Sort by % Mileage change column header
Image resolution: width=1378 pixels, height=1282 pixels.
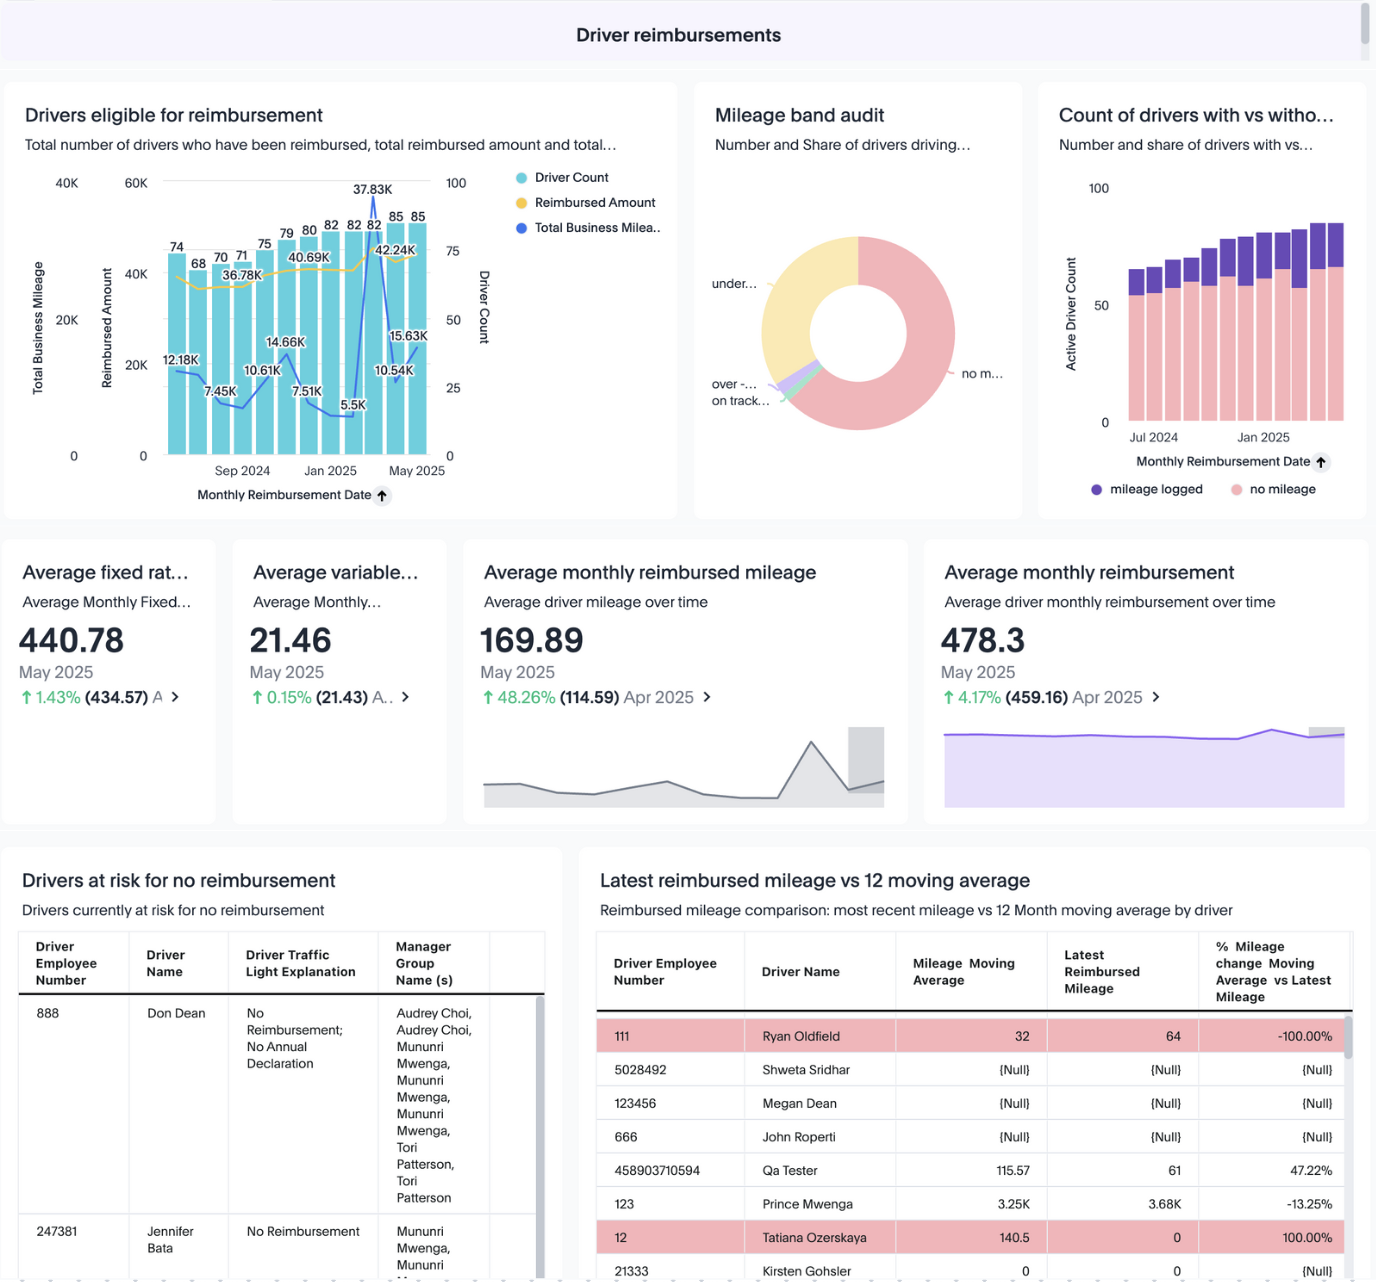click(x=1275, y=972)
